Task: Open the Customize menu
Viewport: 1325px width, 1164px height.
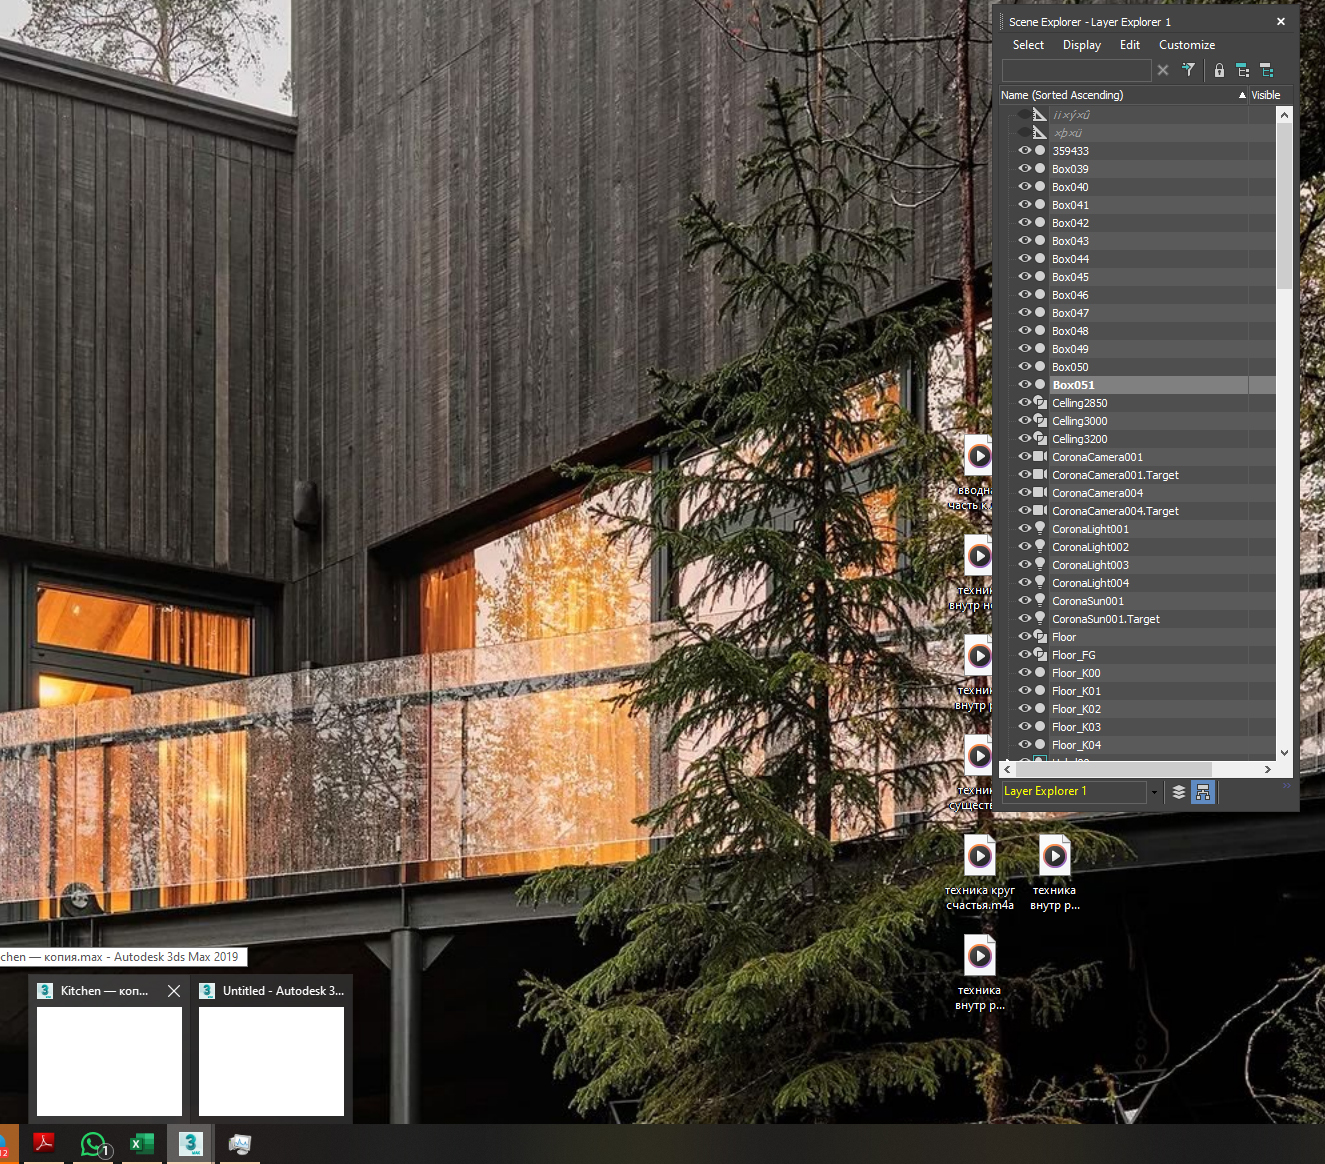Action: click(1187, 45)
